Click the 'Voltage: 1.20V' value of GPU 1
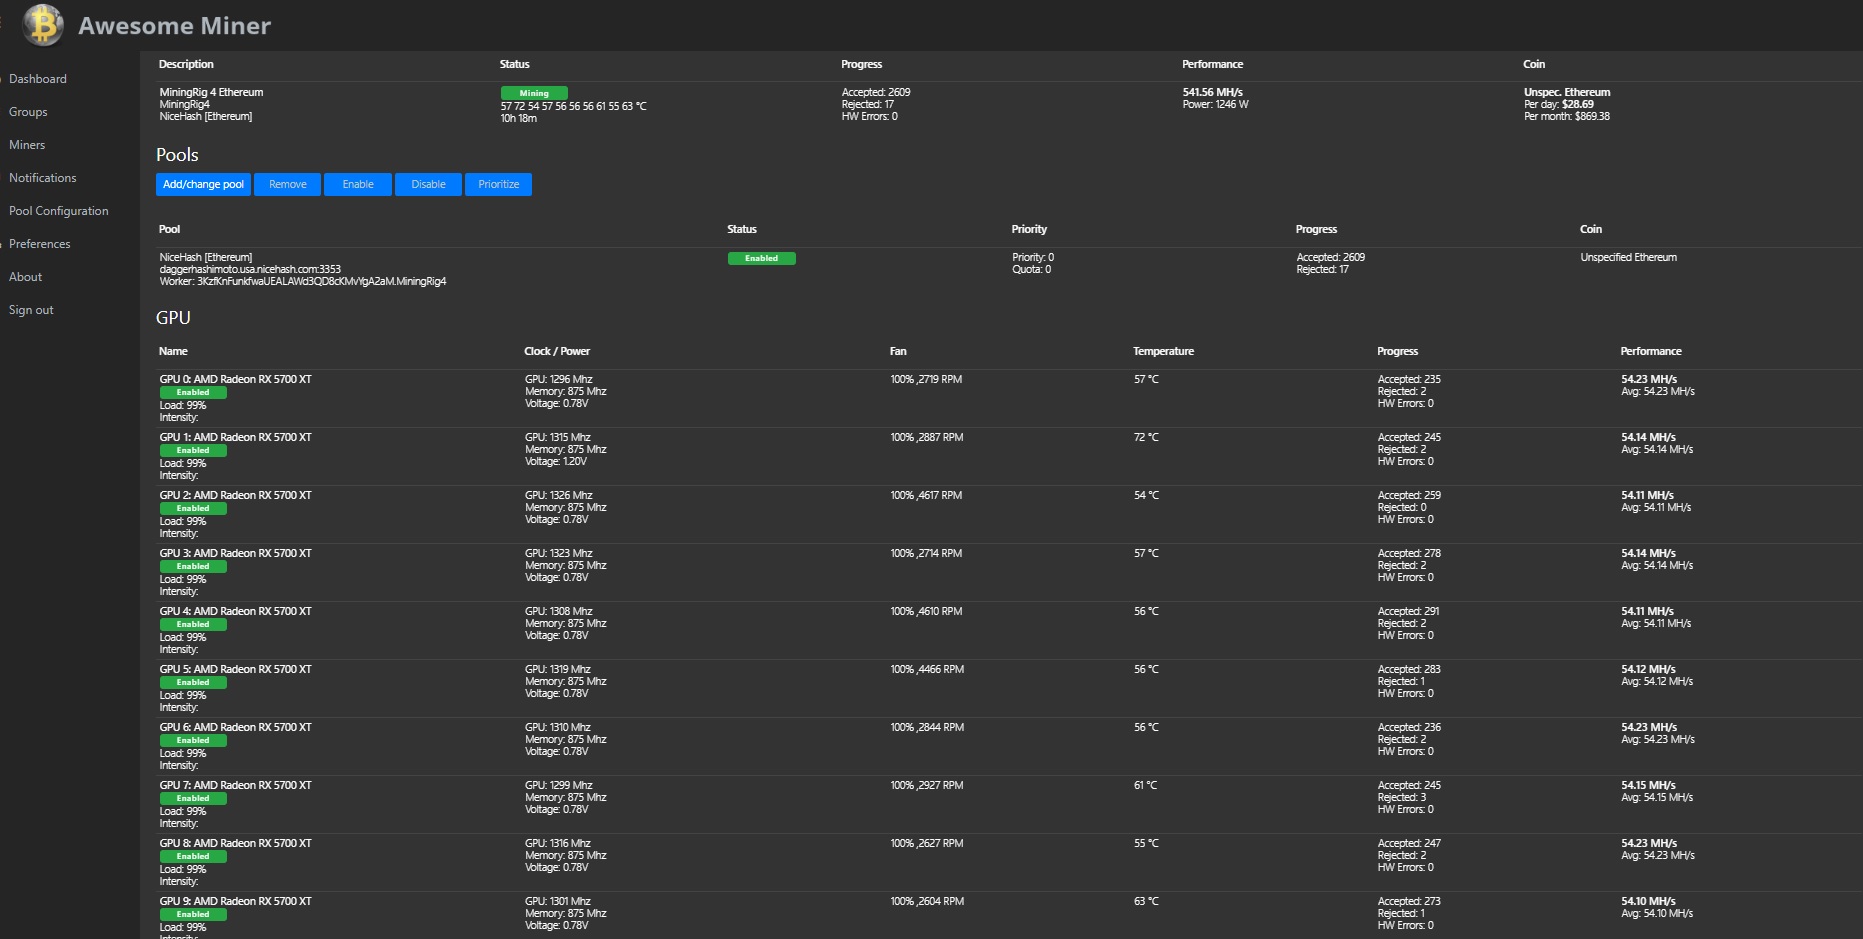Image resolution: width=1863 pixels, height=939 pixels. click(556, 461)
